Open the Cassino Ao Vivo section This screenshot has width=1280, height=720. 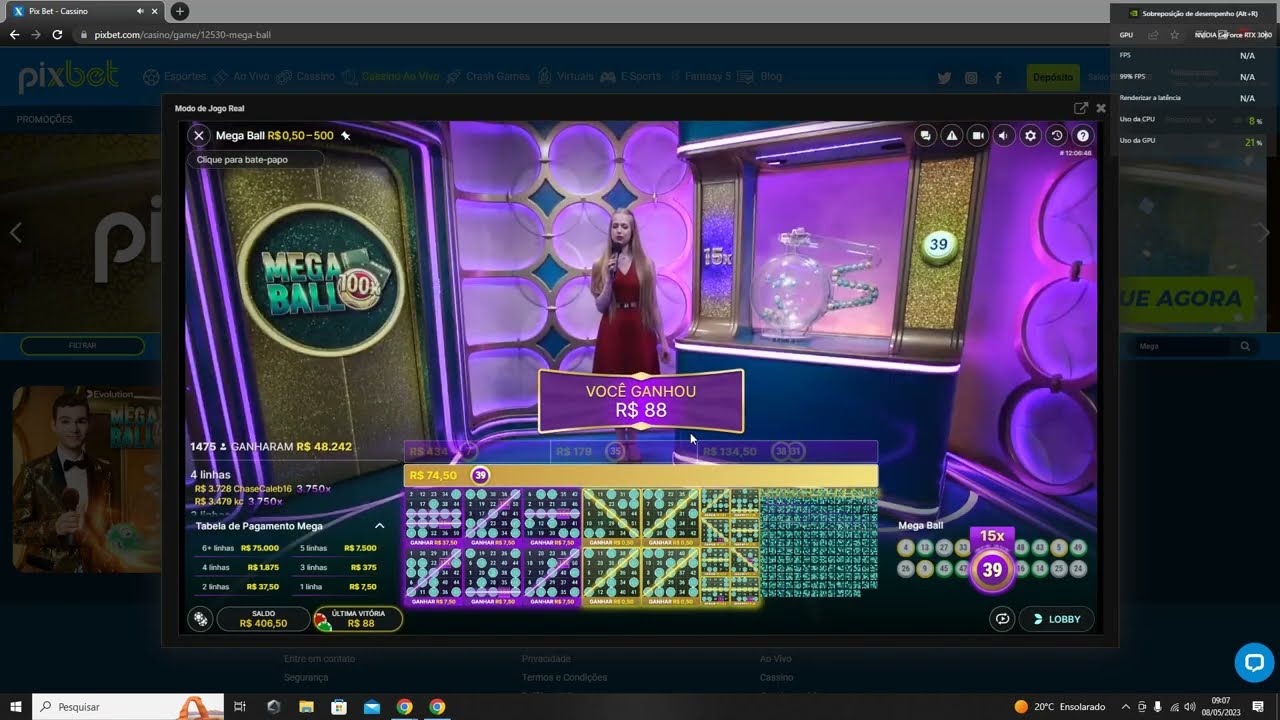click(390, 76)
